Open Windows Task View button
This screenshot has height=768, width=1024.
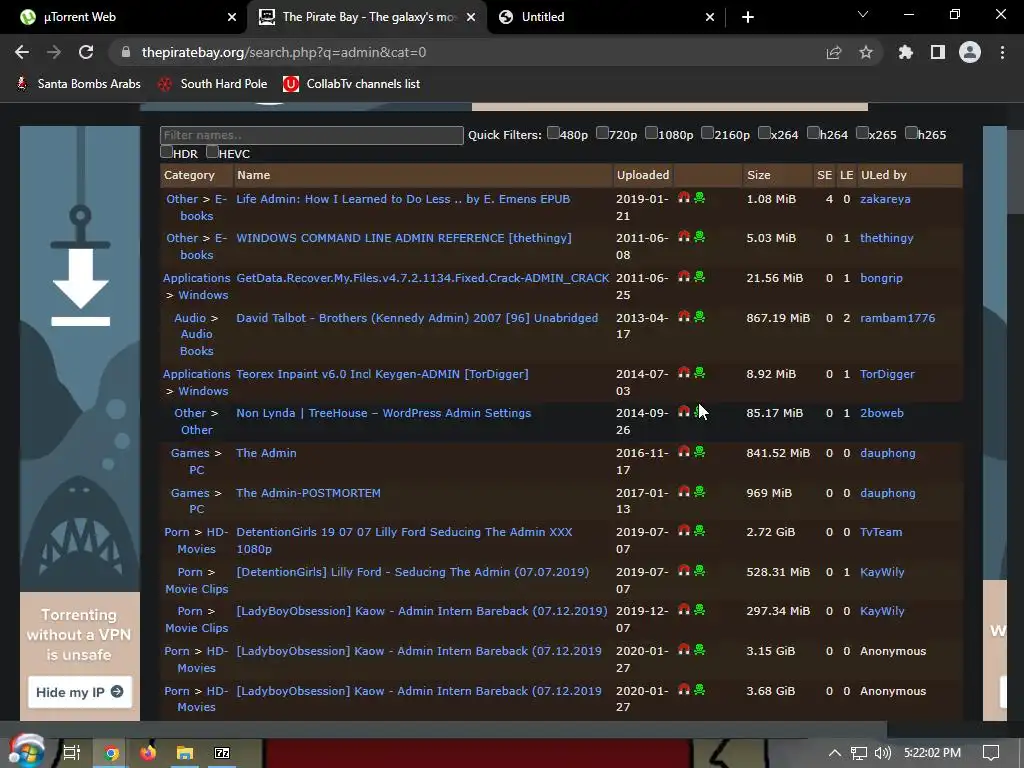click(x=71, y=753)
